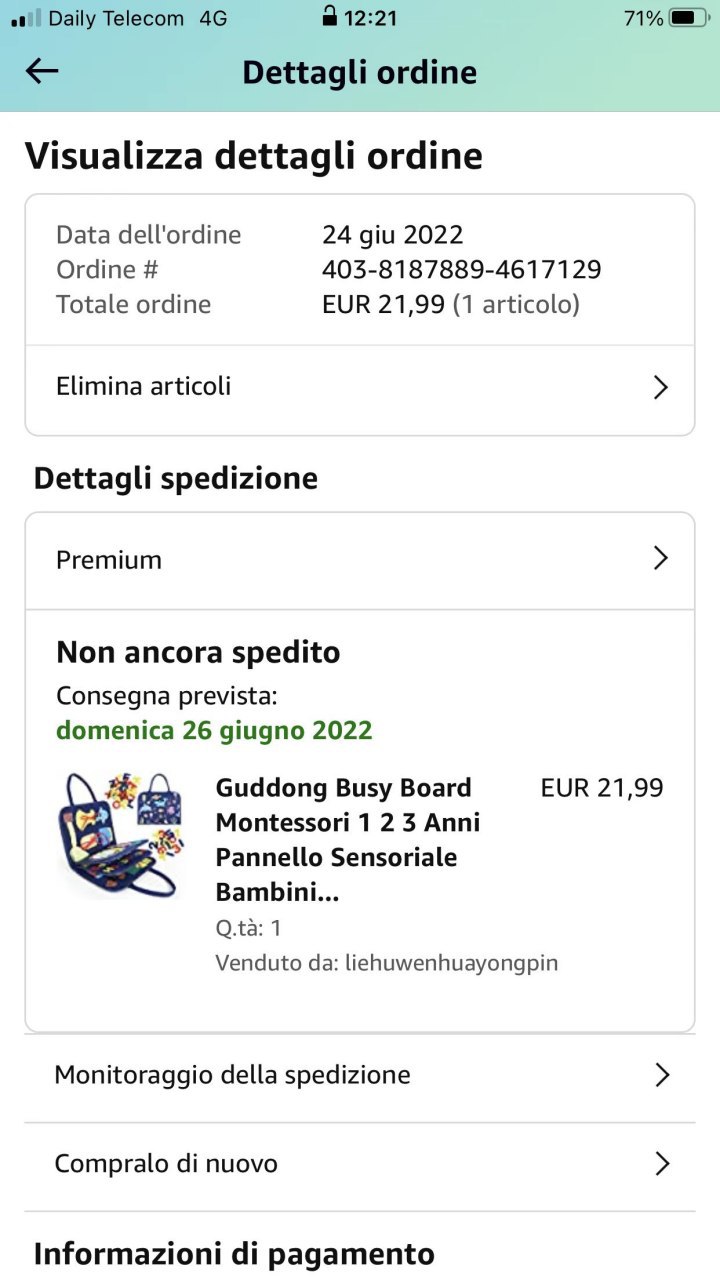The width and height of the screenshot is (720, 1280).
Task: Tap Compralo di nuovo
Action: point(166,1164)
